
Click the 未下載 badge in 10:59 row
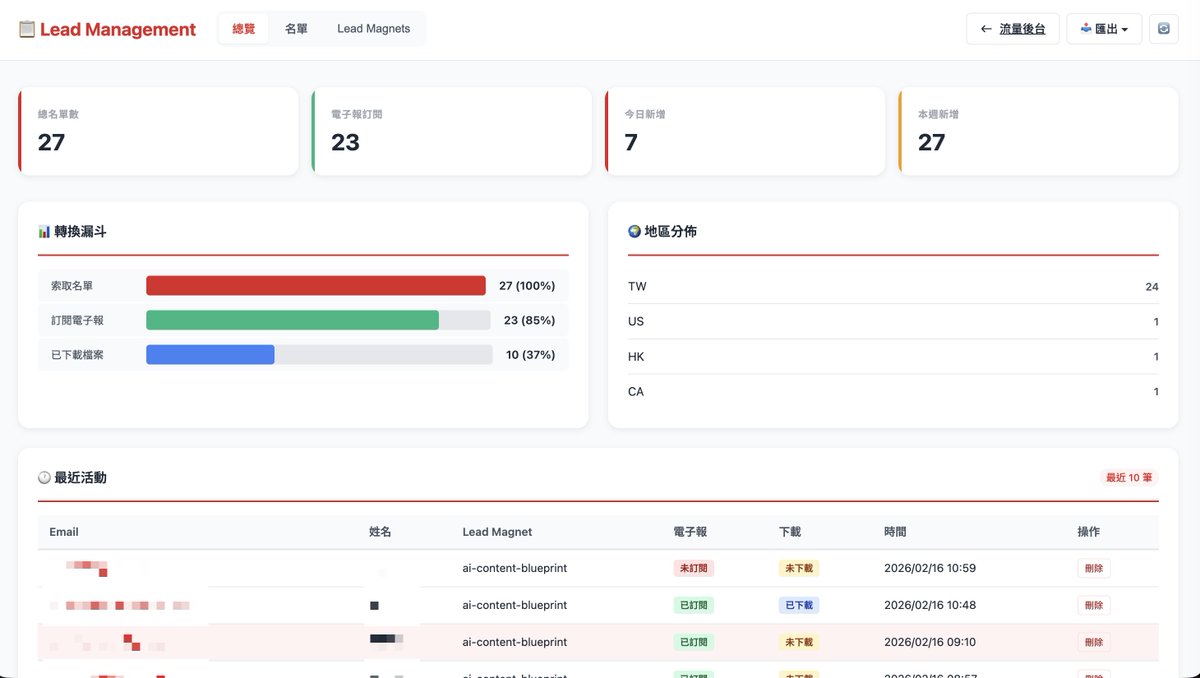click(799, 568)
